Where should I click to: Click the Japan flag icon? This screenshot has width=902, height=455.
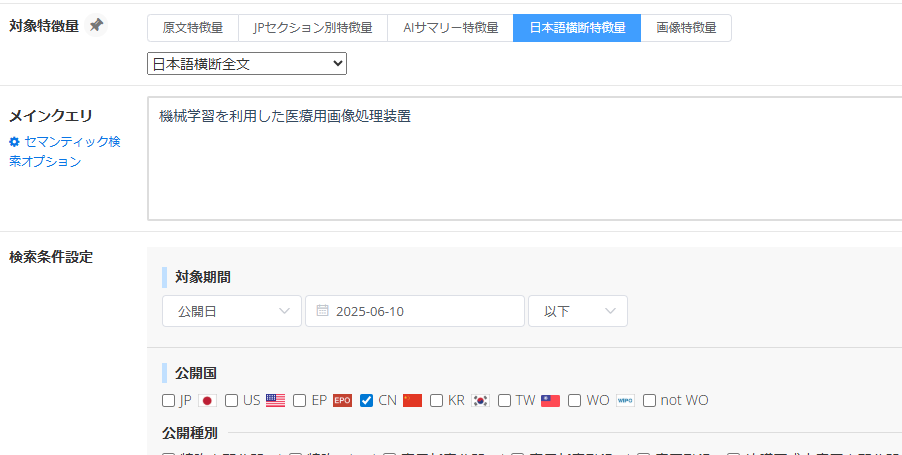207,400
